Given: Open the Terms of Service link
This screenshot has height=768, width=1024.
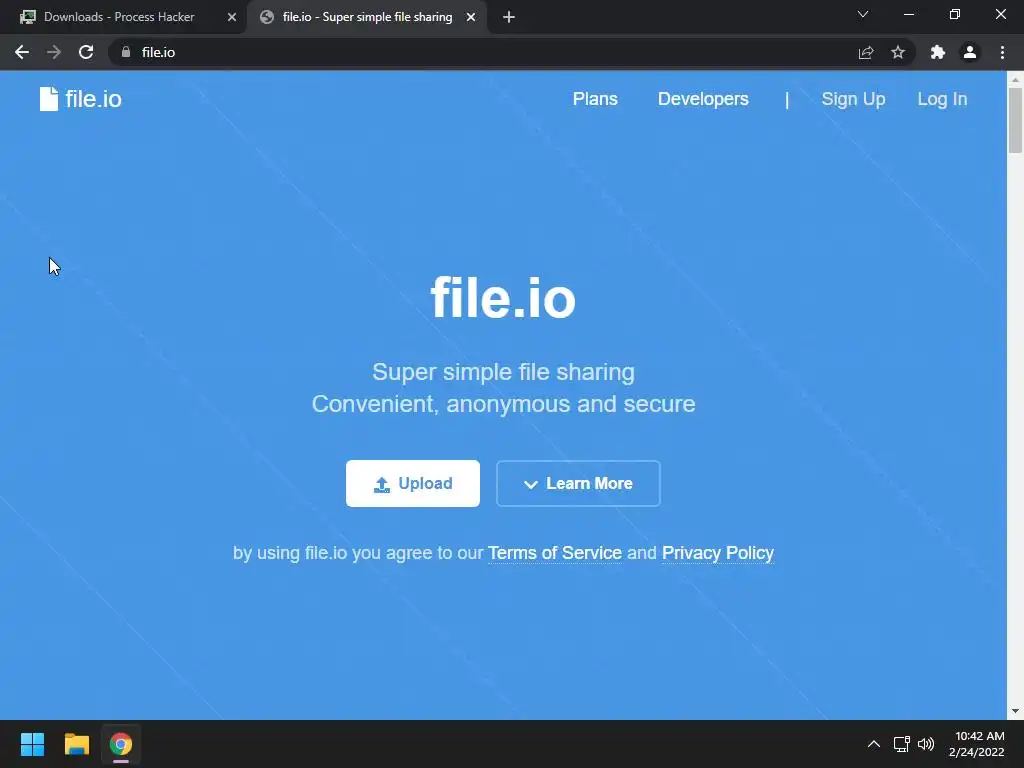Looking at the screenshot, I should (x=555, y=552).
